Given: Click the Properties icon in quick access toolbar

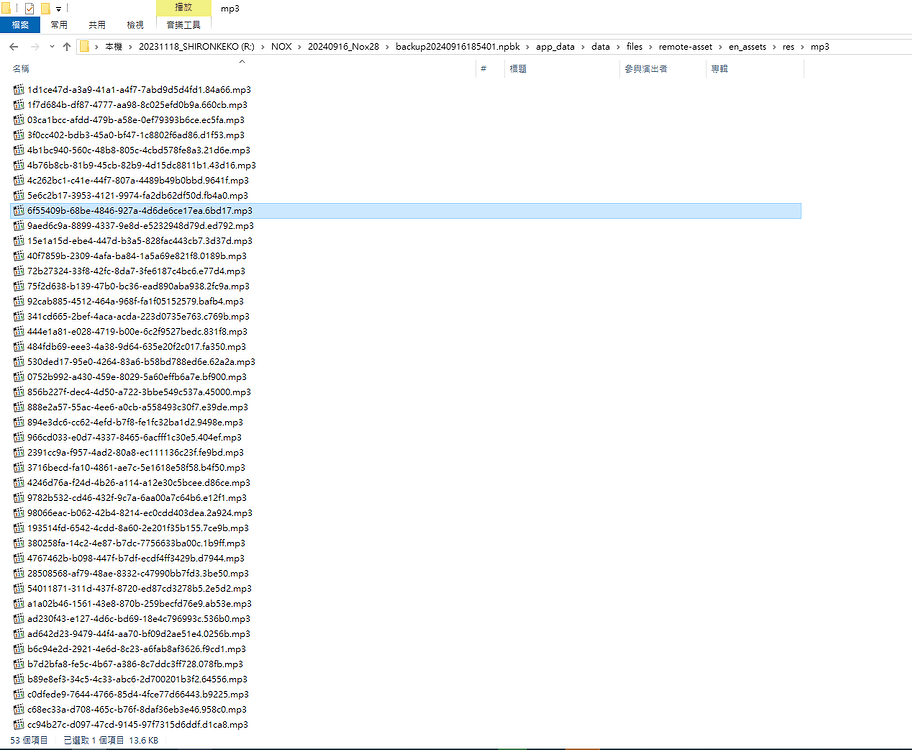Looking at the screenshot, I should [29, 8].
